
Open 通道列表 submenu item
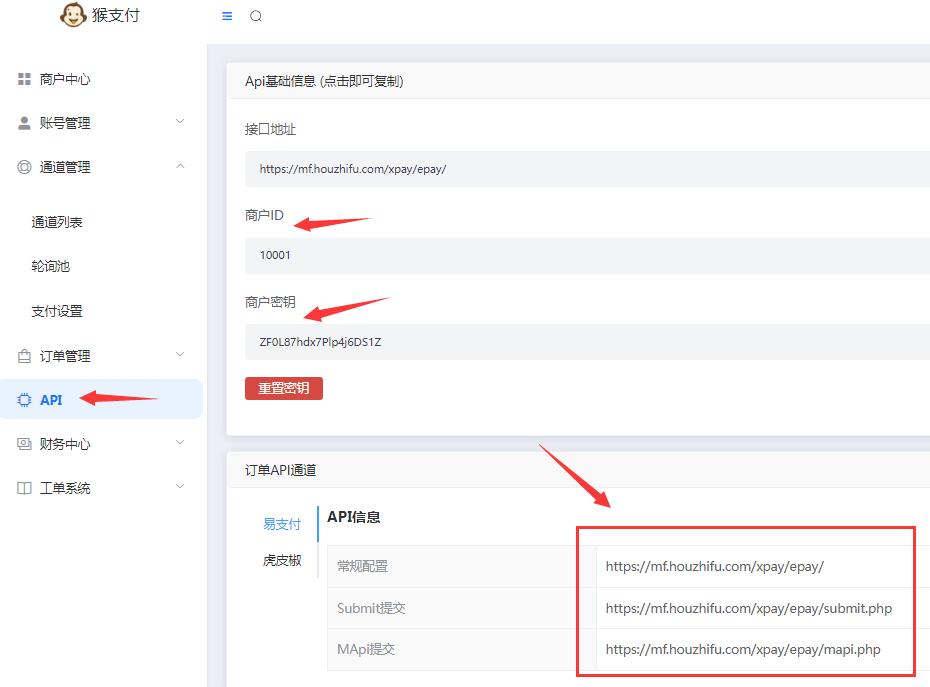tap(57, 222)
